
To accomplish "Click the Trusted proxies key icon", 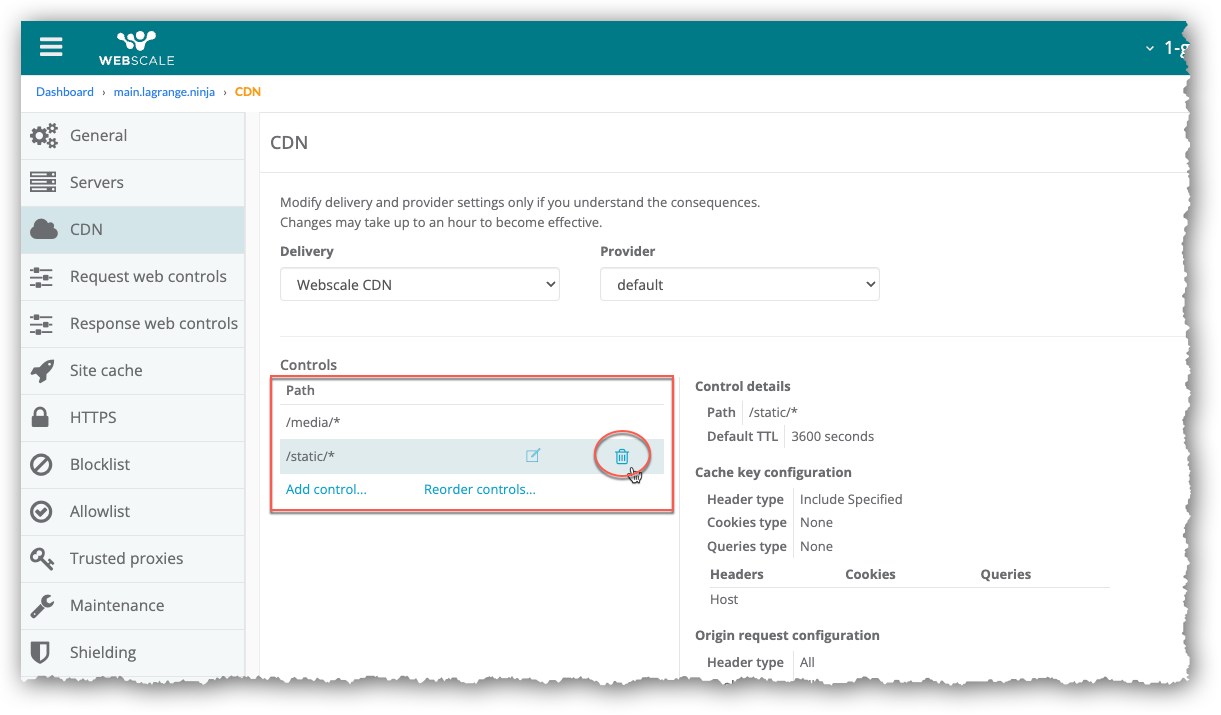I will (x=42, y=559).
